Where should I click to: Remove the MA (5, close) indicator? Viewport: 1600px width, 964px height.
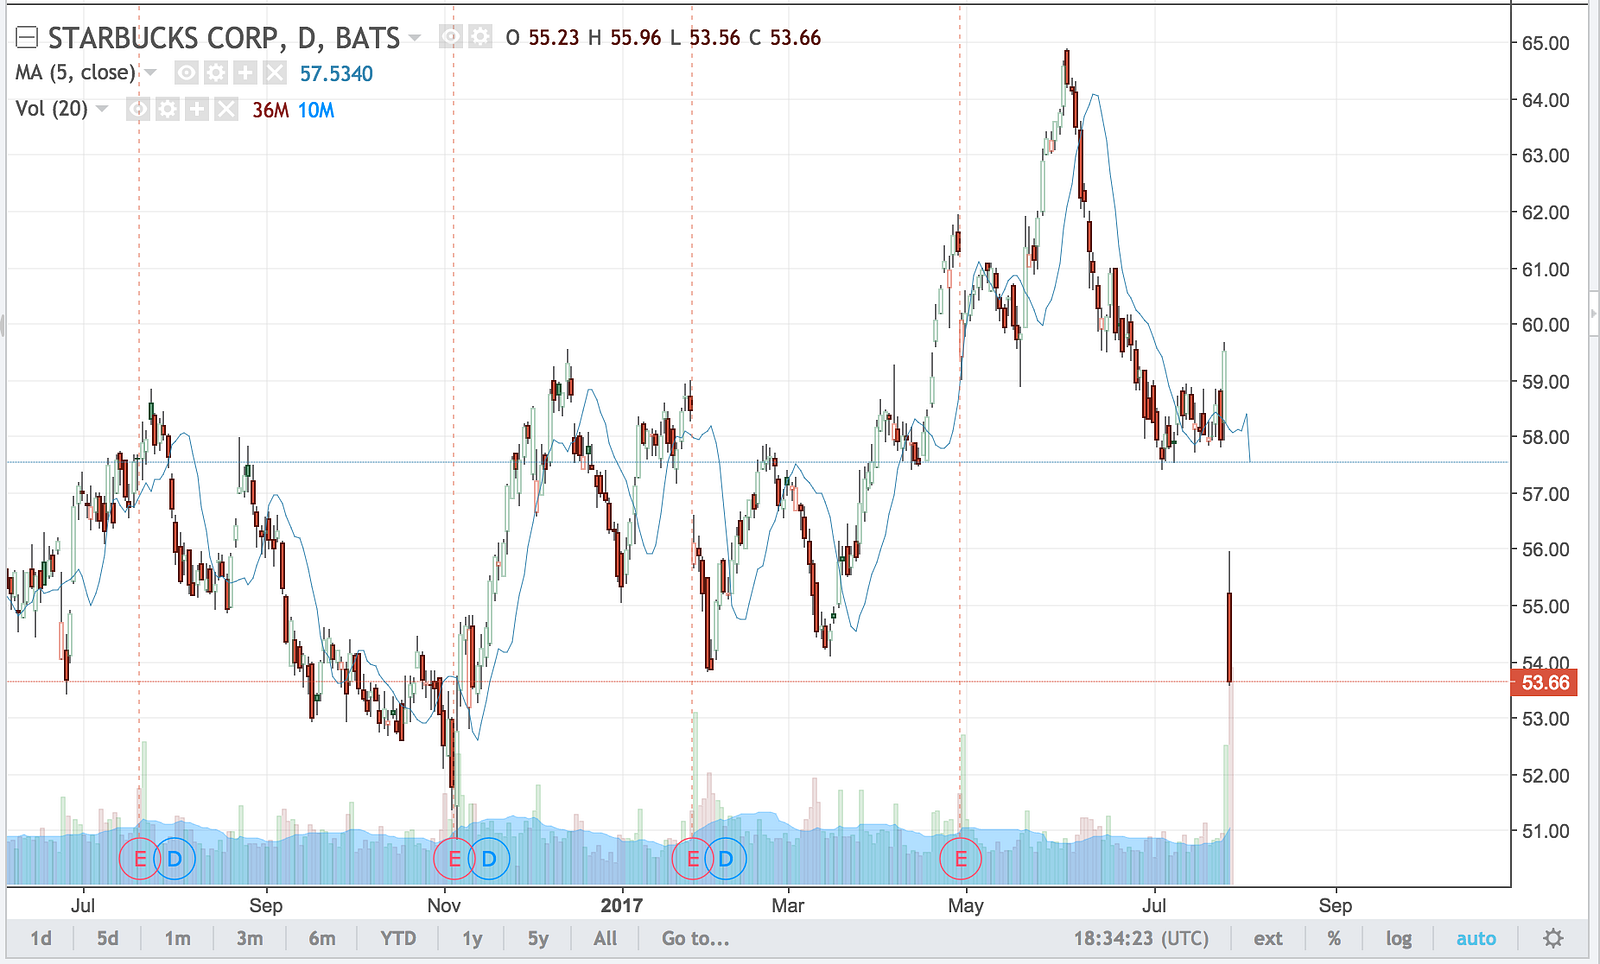tap(275, 73)
